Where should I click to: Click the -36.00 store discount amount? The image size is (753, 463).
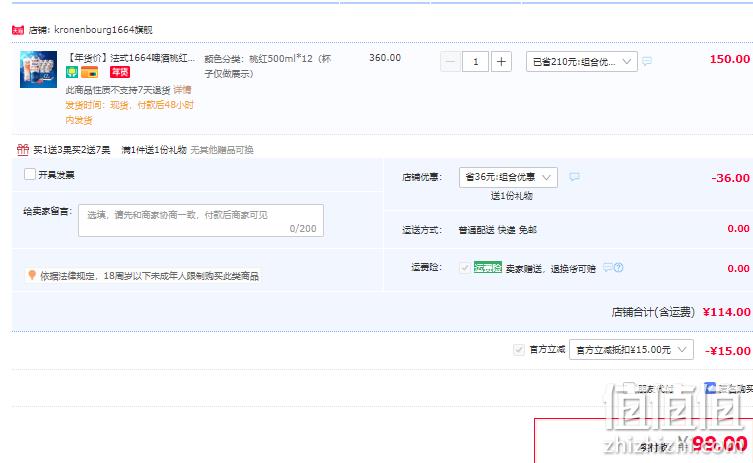tap(730, 178)
